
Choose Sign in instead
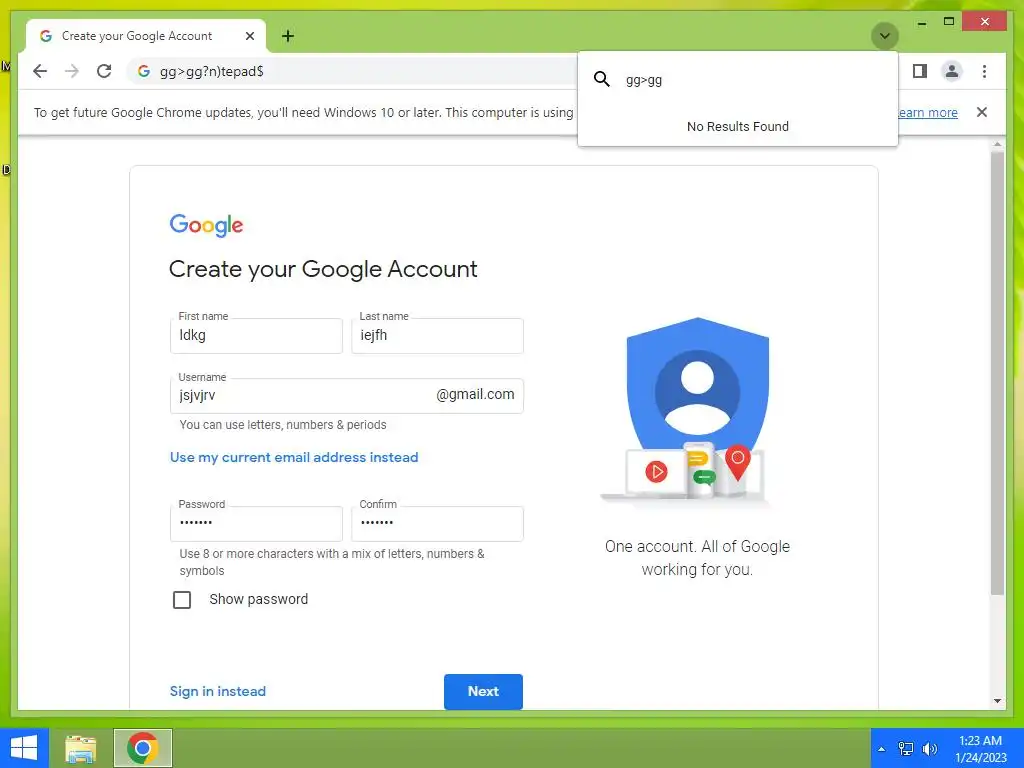[x=217, y=691]
